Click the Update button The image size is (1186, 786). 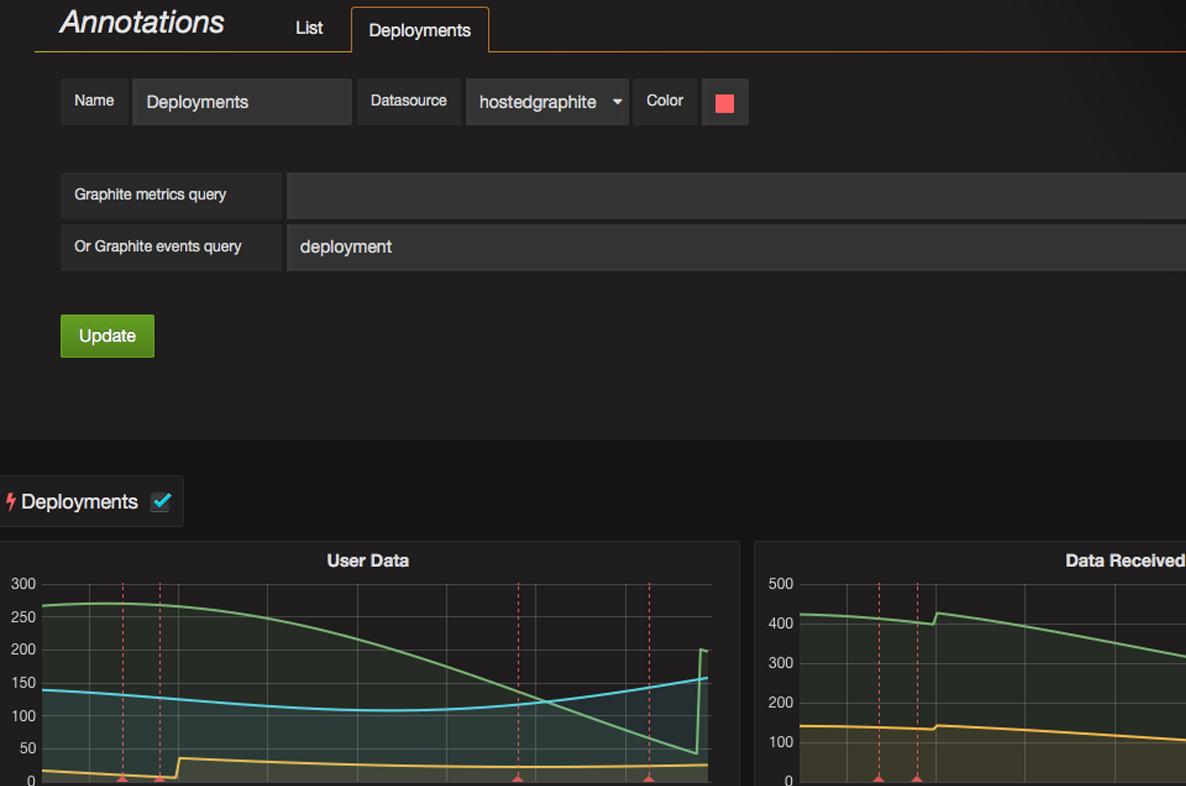(x=107, y=336)
